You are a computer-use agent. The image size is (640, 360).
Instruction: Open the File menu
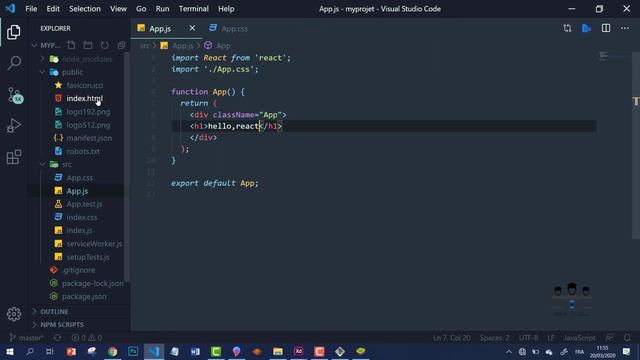click(31, 9)
